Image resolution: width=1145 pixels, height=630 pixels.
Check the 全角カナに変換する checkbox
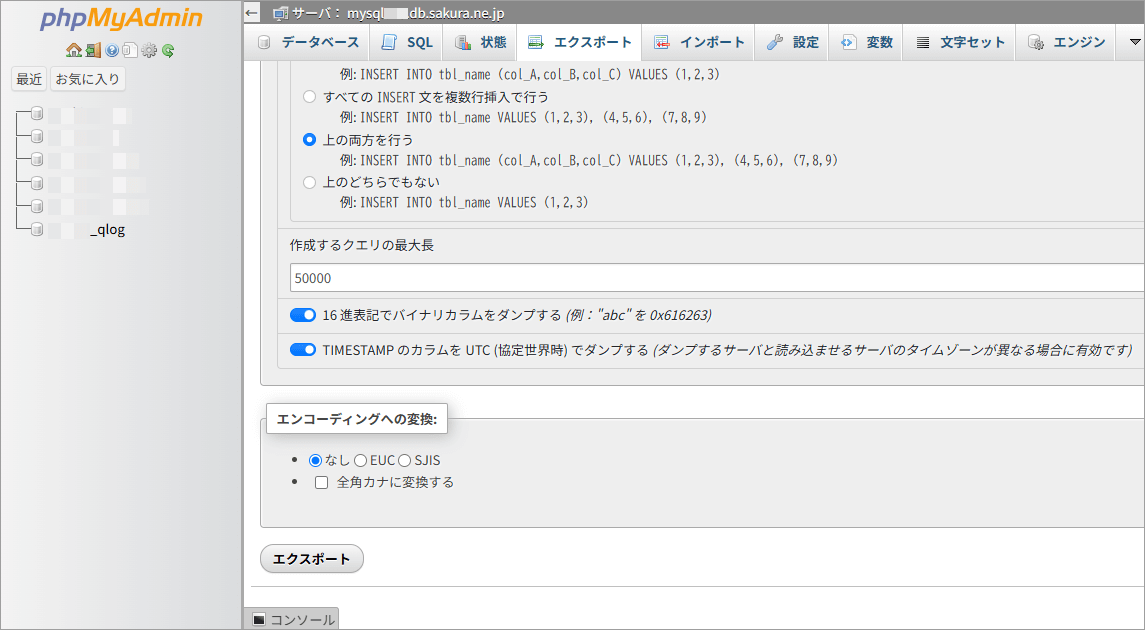coord(321,482)
